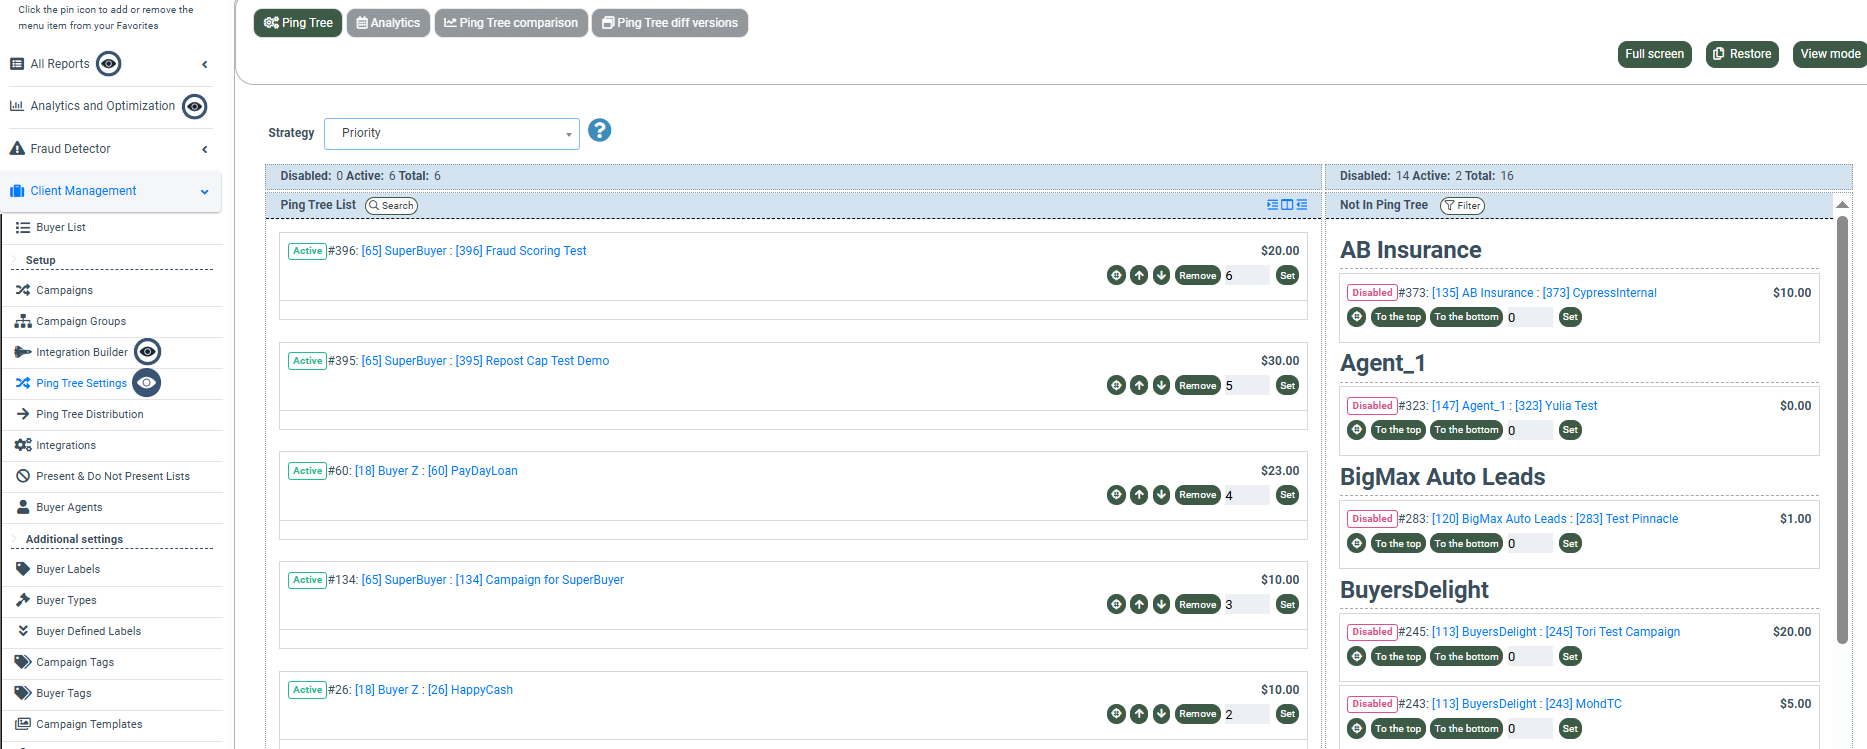1867x749 pixels.
Task: Switch to the Analytics tab
Action: [x=388, y=23]
